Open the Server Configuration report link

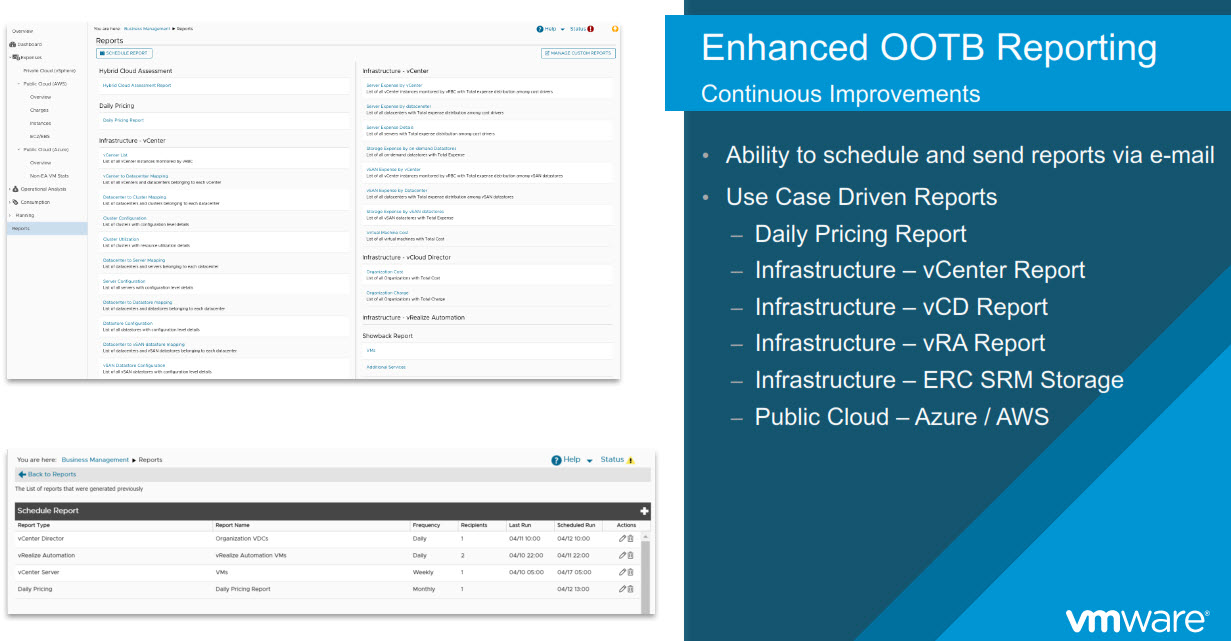(x=125, y=281)
